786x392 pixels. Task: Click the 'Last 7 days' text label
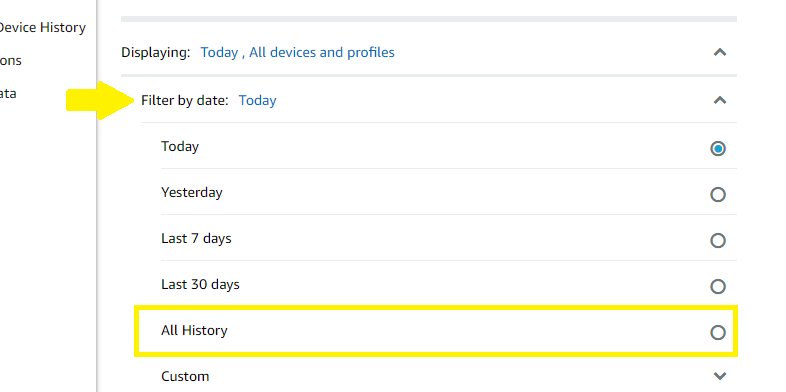[196, 239]
